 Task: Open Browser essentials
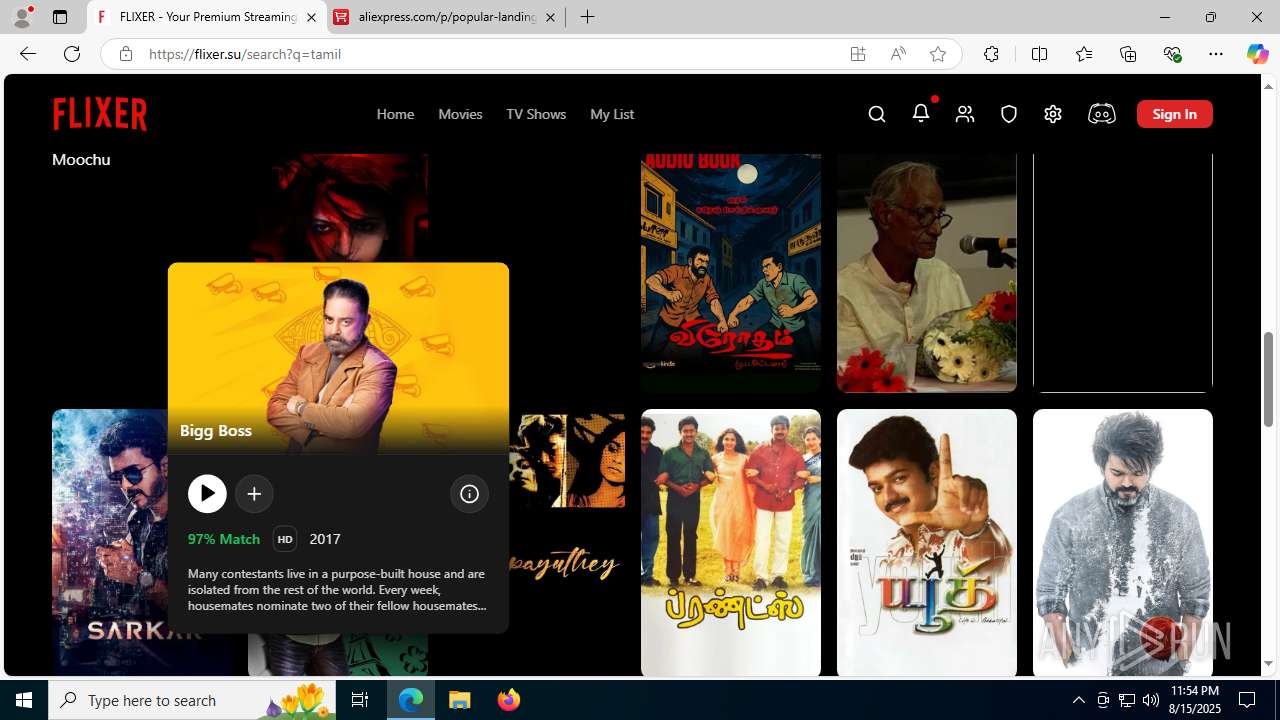[1172, 54]
